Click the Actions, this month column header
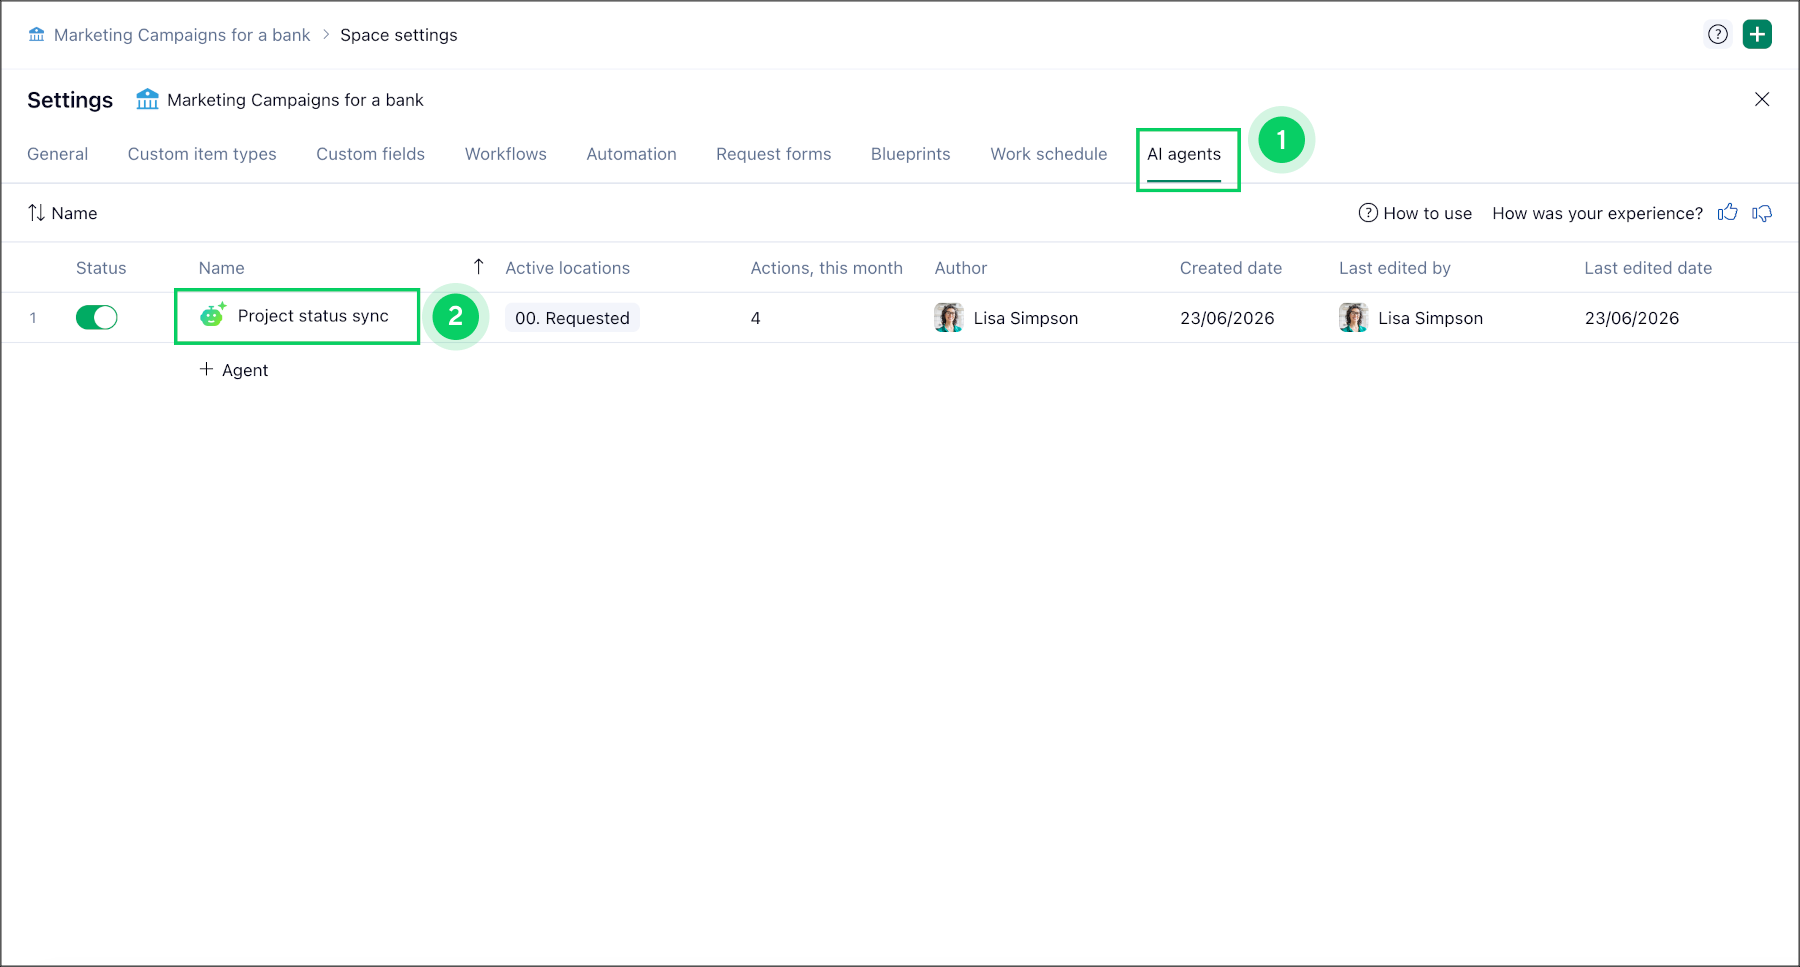 (827, 268)
